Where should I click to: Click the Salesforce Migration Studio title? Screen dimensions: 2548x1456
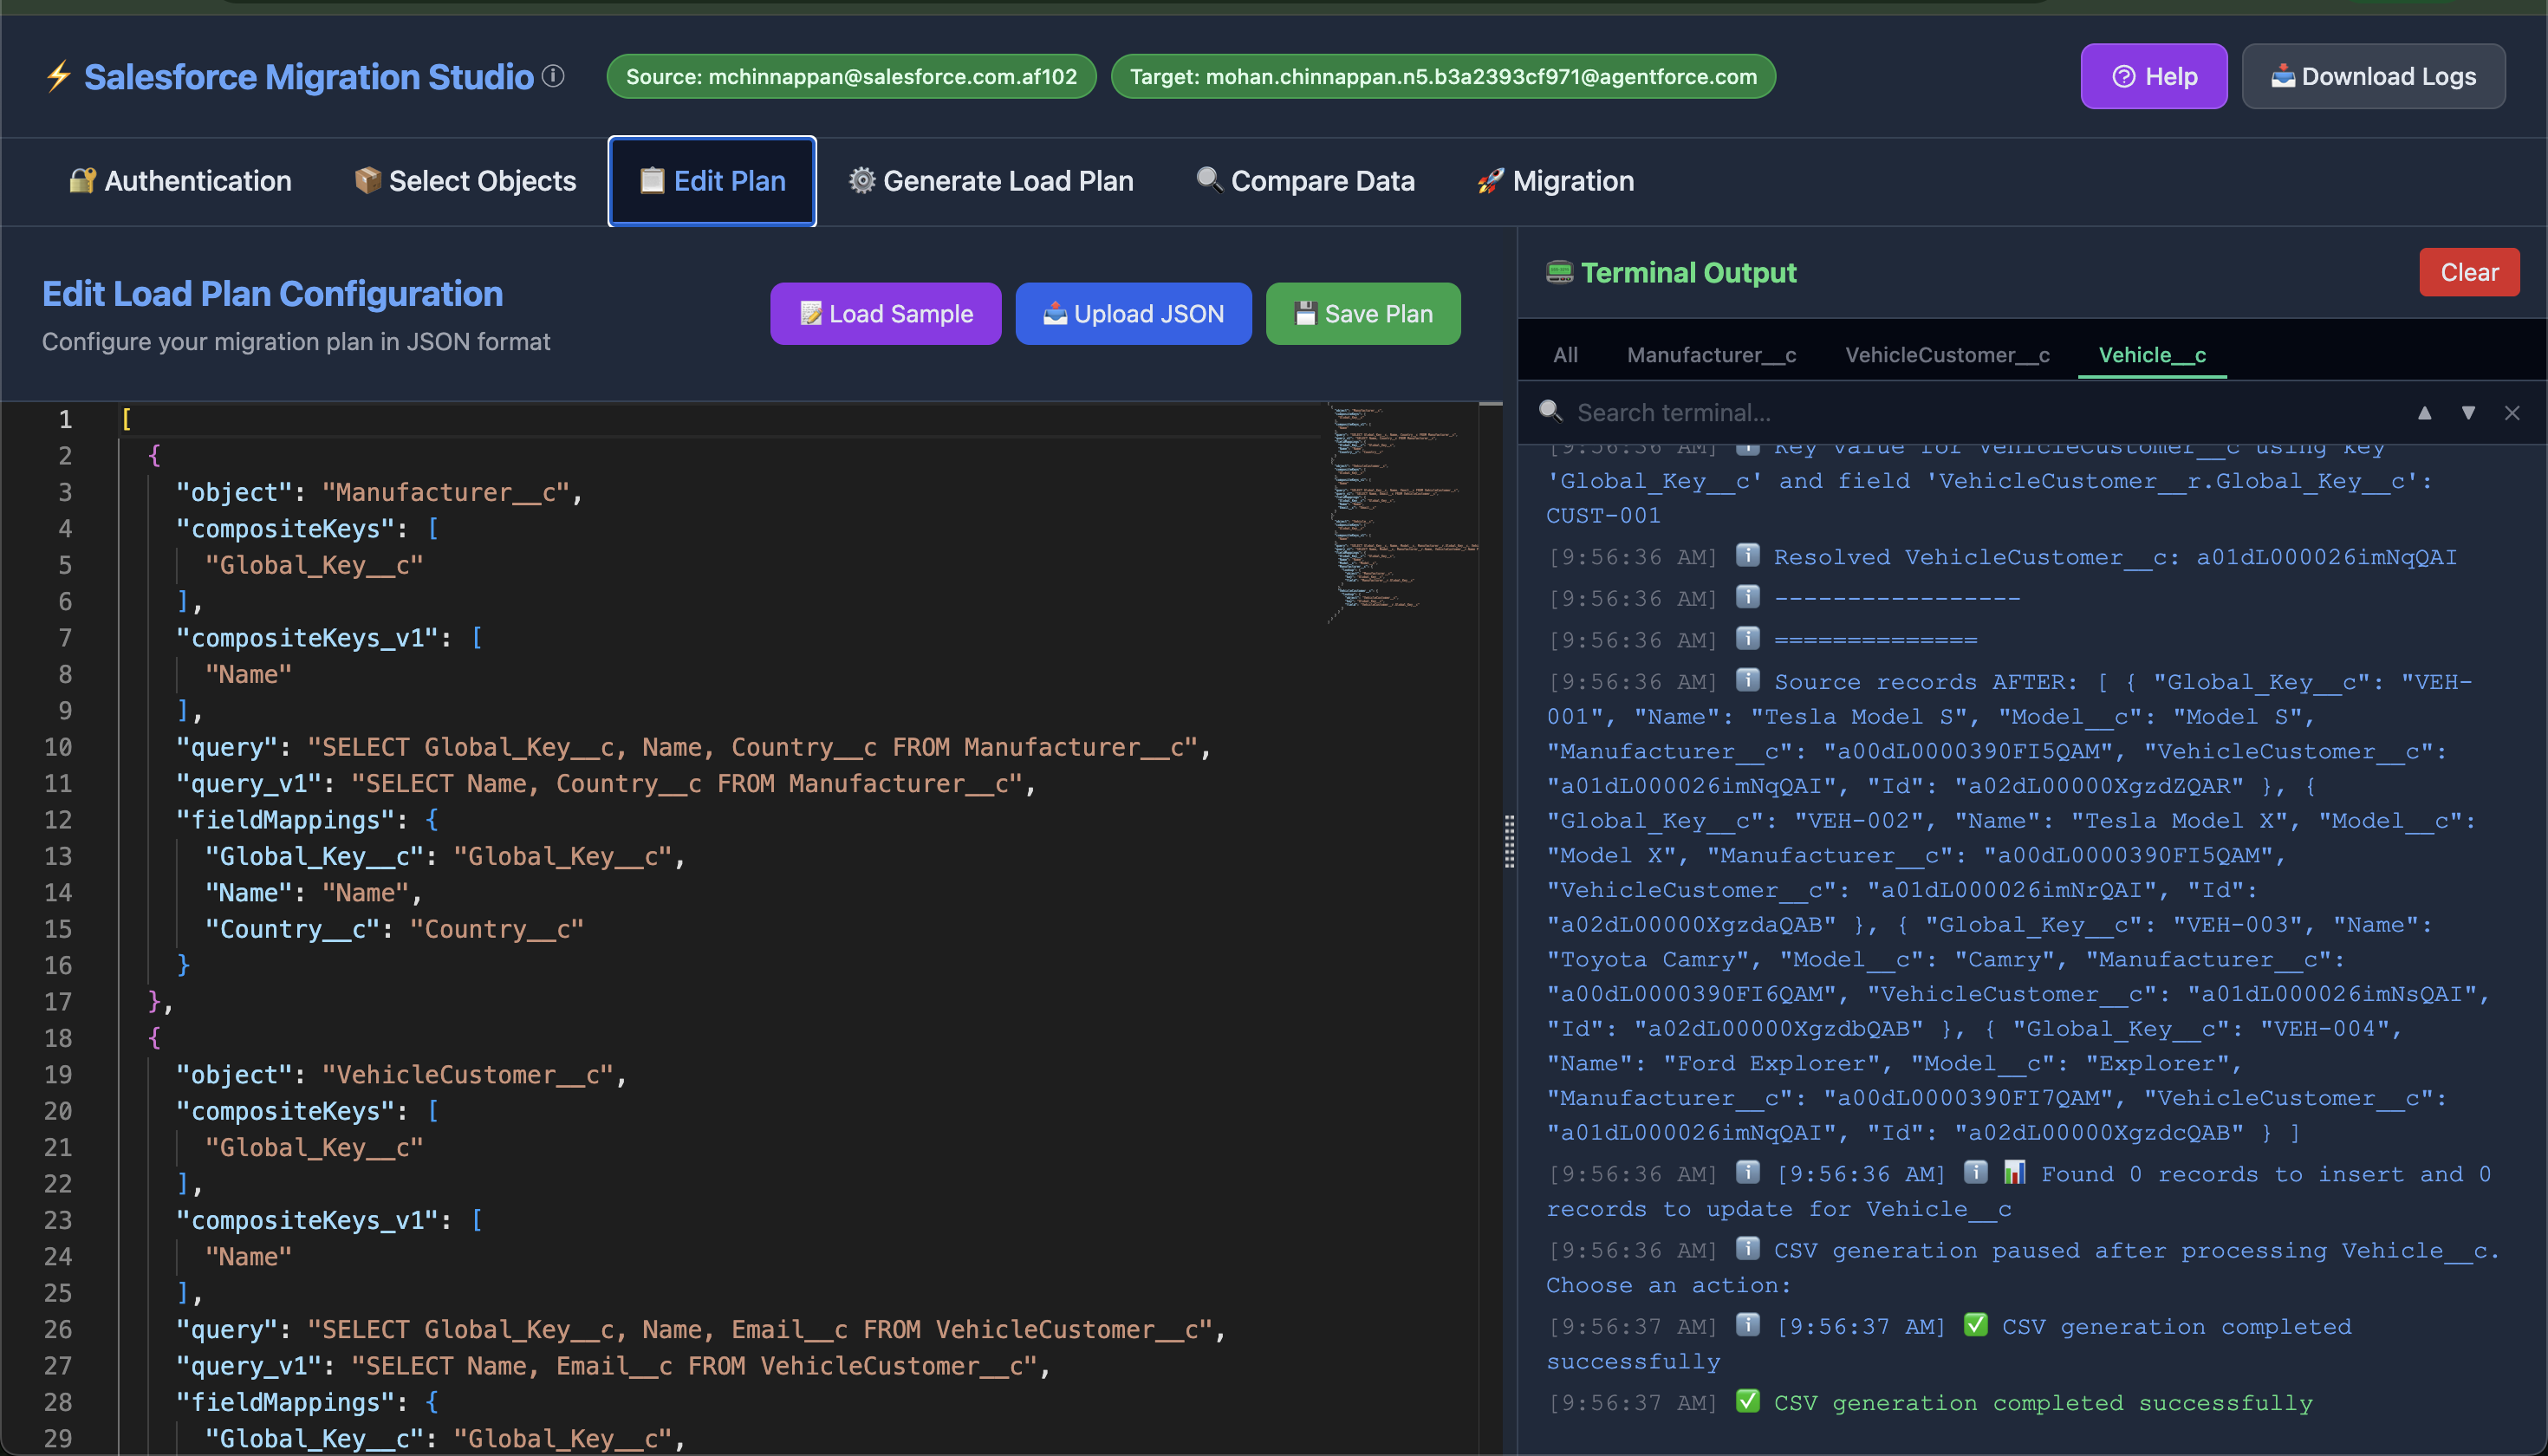[309, 77]
